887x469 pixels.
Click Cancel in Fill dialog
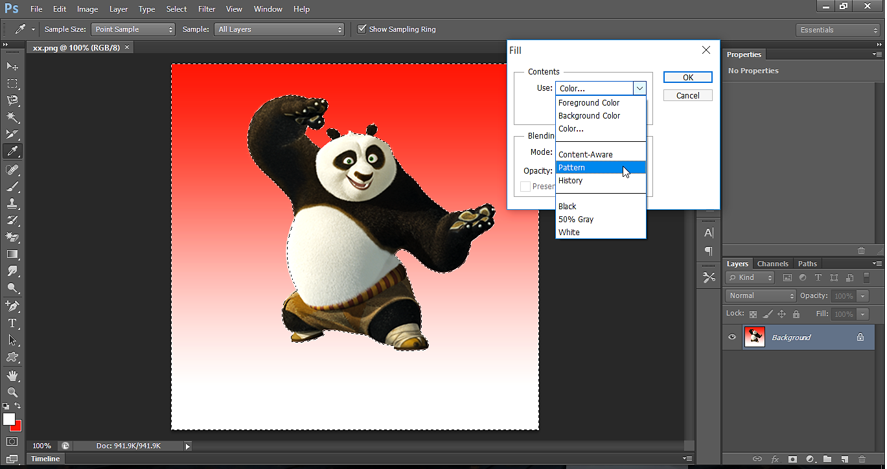click(688, 96)
